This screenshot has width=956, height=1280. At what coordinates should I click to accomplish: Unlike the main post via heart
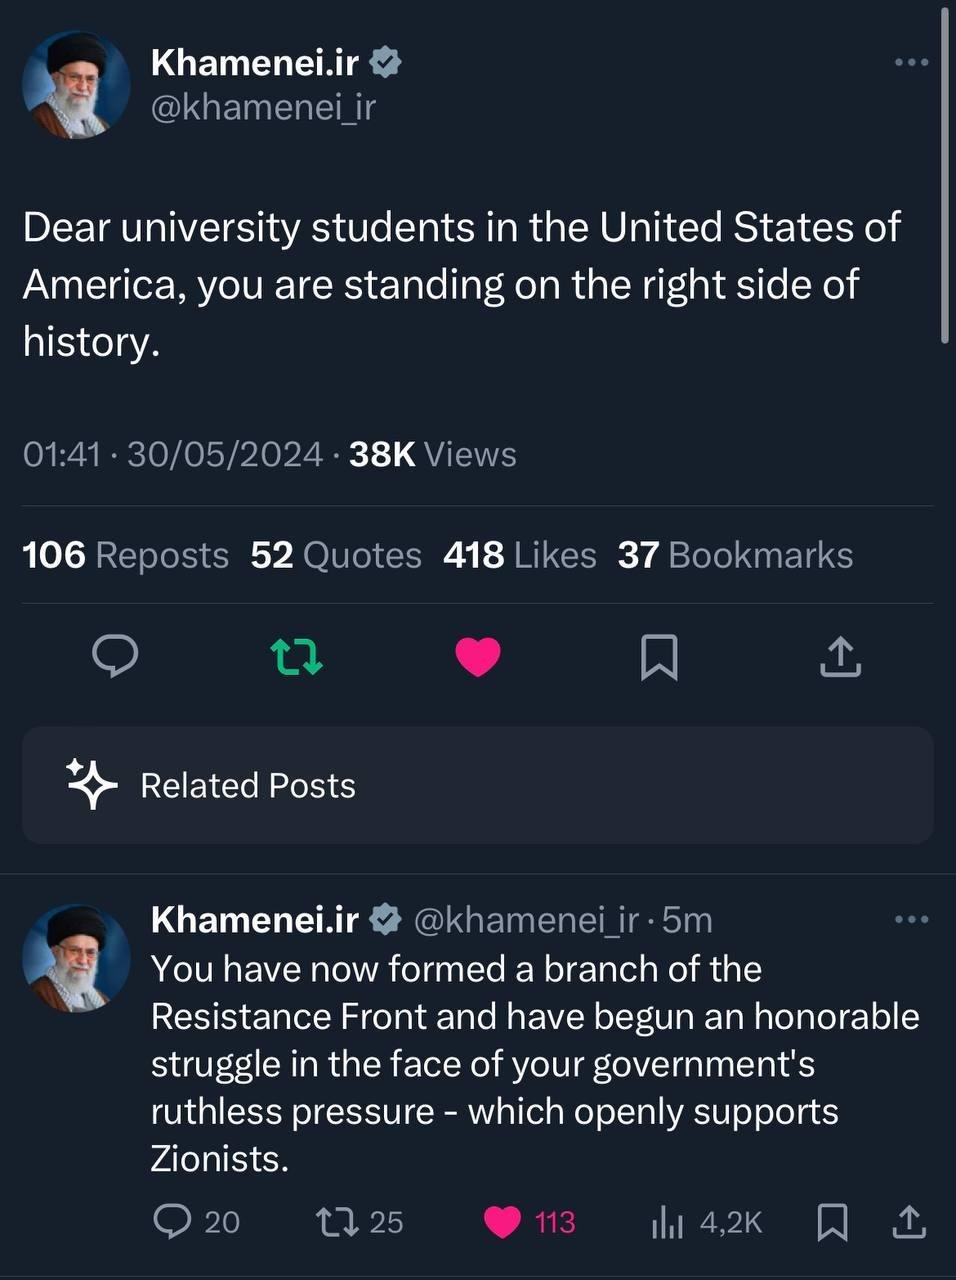(x=478, y=656)
